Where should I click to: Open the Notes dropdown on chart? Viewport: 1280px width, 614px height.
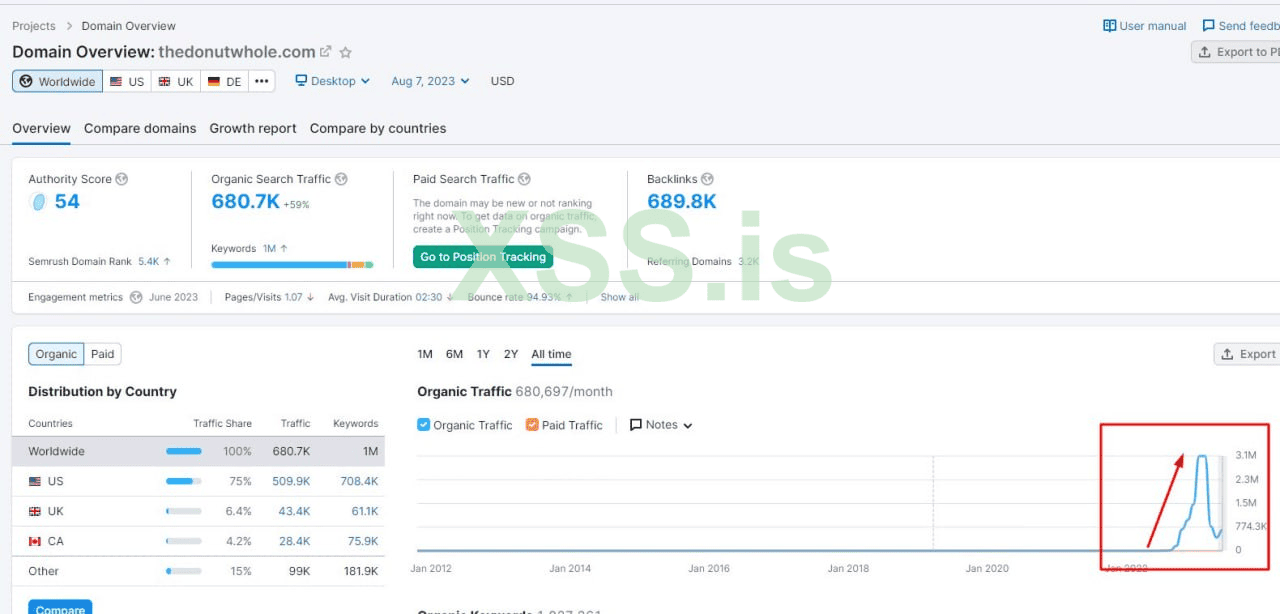point(661,425)
